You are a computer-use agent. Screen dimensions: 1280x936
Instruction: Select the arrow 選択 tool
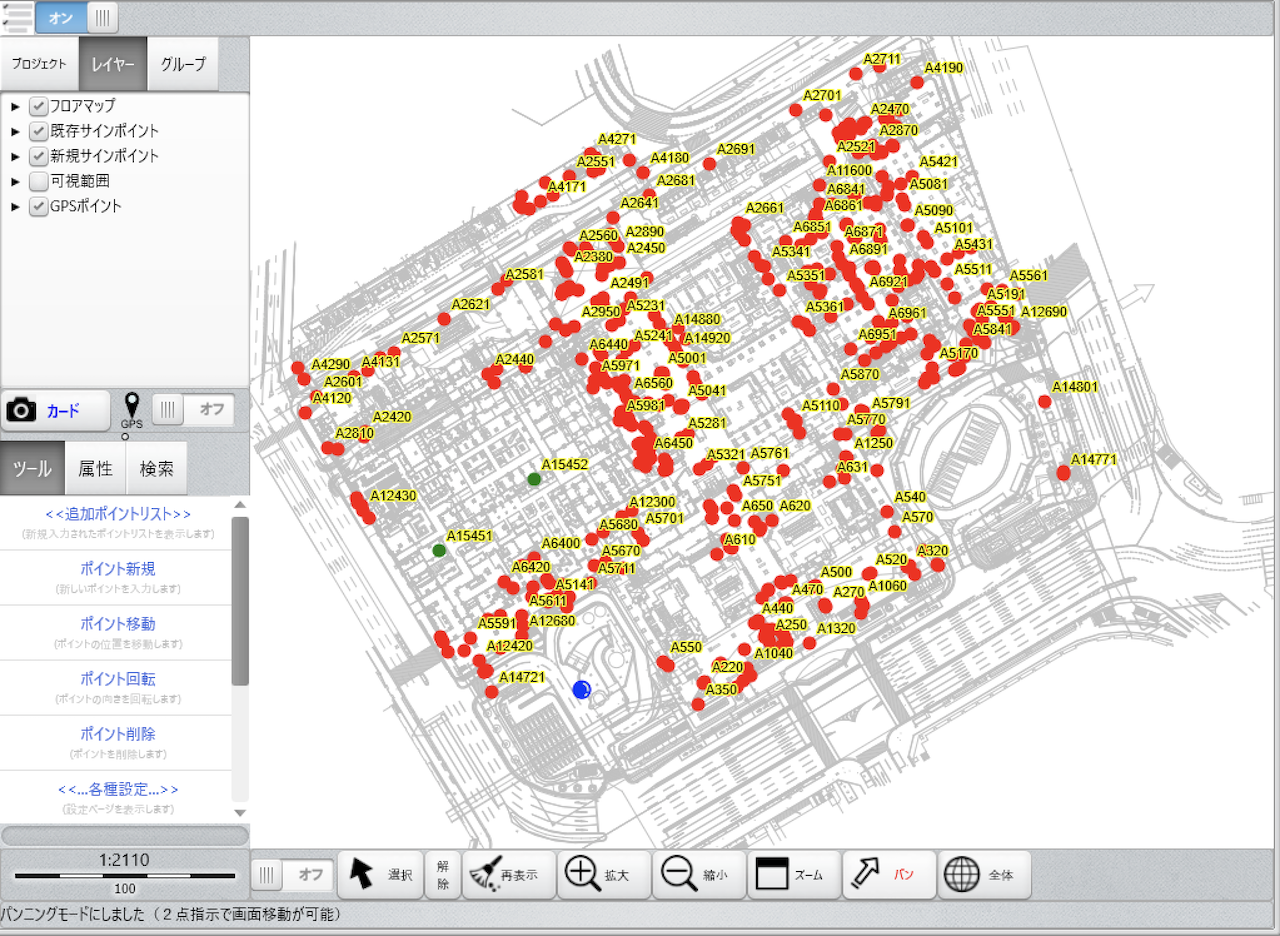point(380,875)
